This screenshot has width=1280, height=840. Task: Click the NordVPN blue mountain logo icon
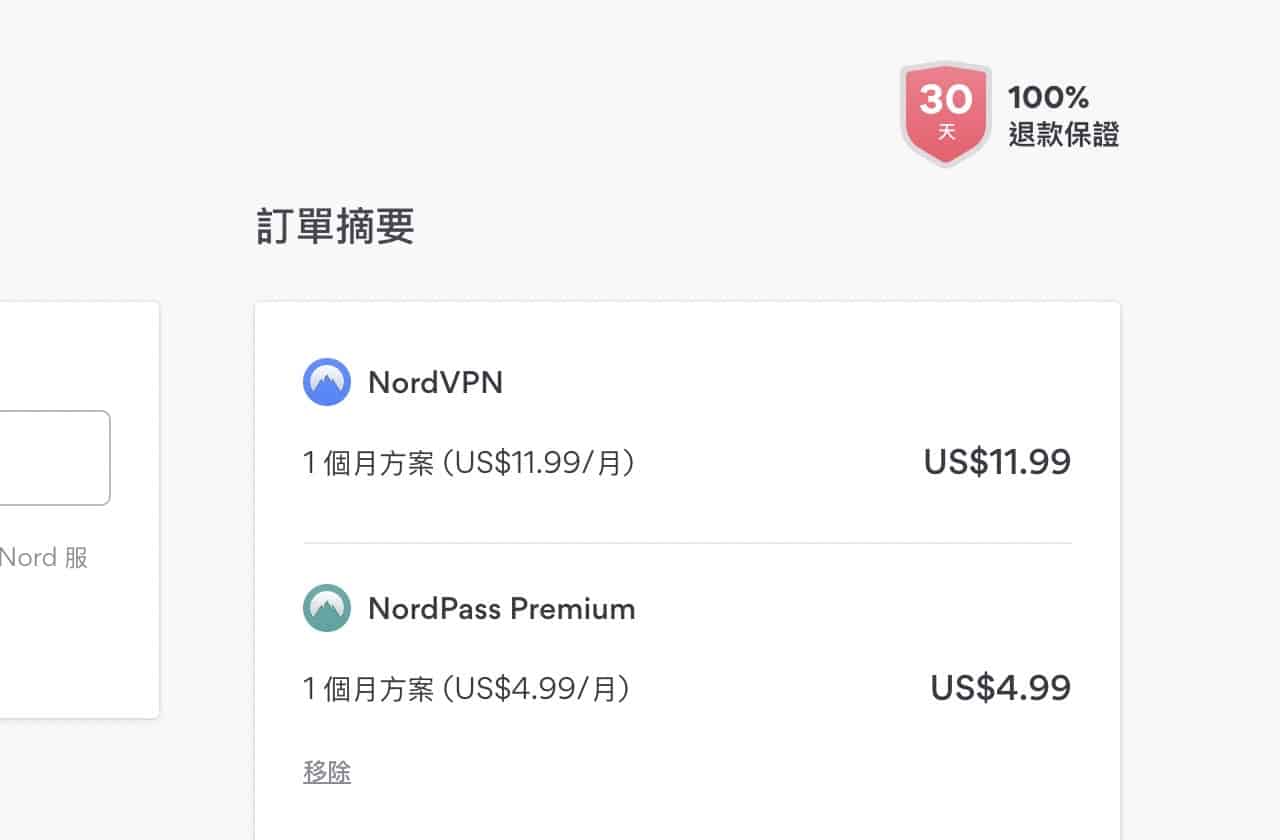327,382
